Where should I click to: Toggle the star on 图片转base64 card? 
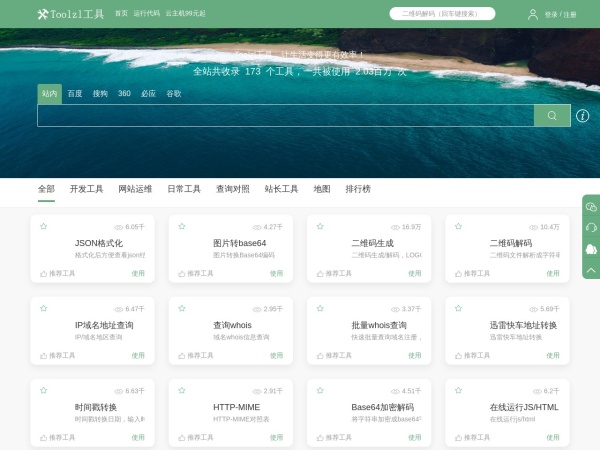pos(181,227)
